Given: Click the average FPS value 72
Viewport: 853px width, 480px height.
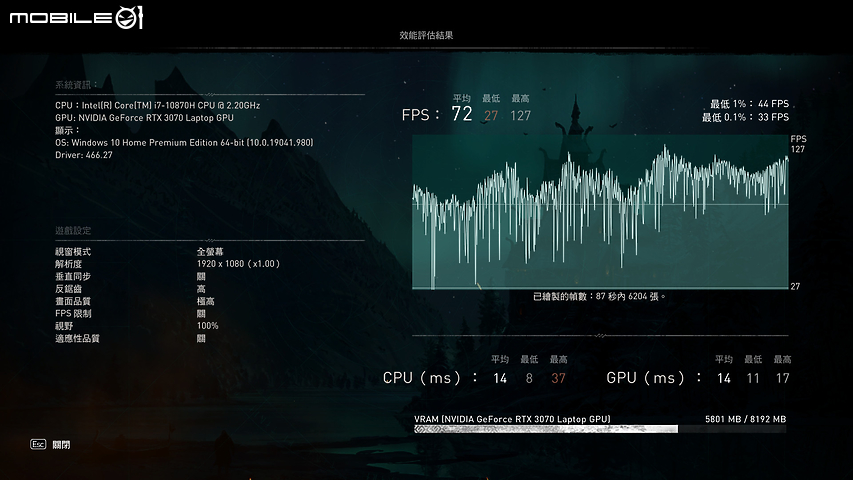Looking at the screenshot, I should coord(462,114).
